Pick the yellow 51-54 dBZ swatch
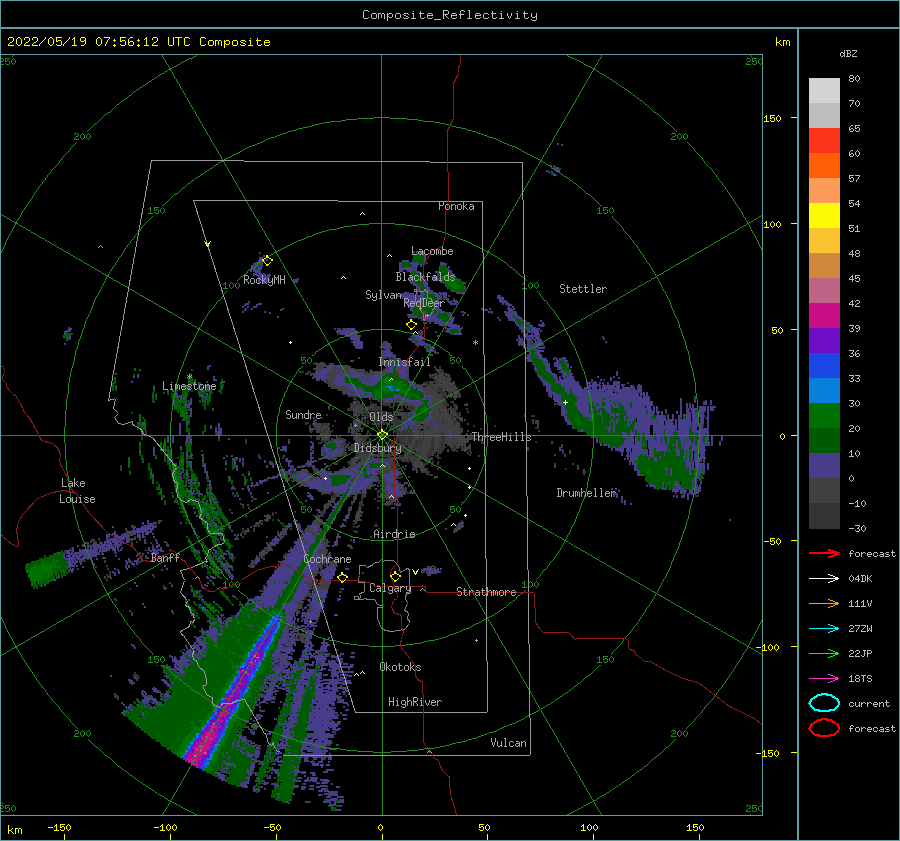Viewport: 900px width, 841px height. pos(824,216)
